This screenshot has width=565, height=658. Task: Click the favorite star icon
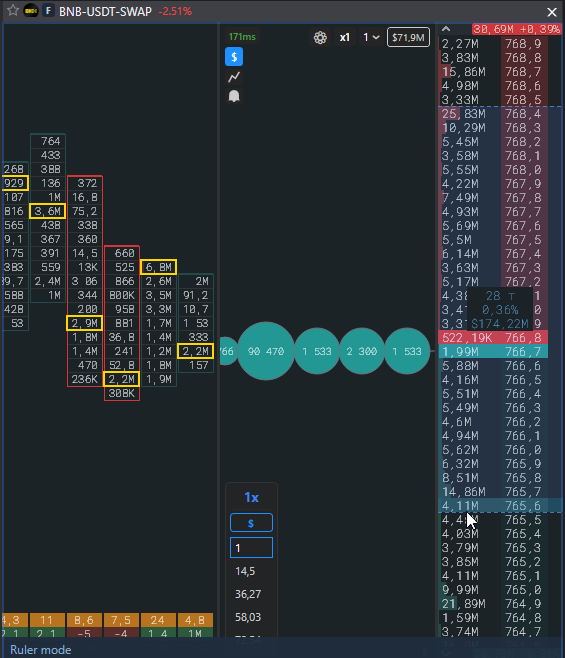[13, 10]
